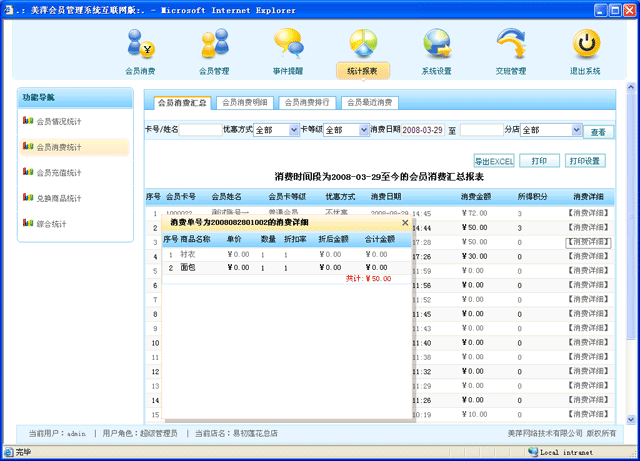Click the 合计金额 header in the popup
640x461 pixels.
(380, 239)
